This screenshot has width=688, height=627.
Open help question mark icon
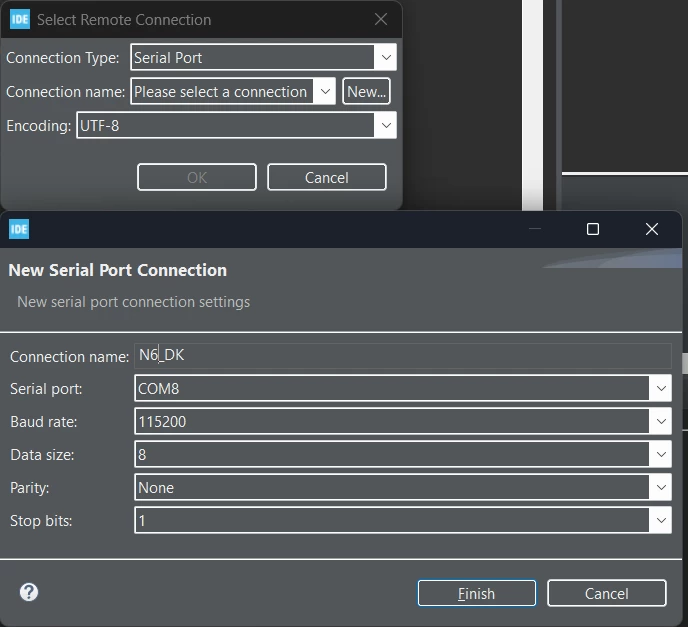pyautogui.click(x=29, y=592)
